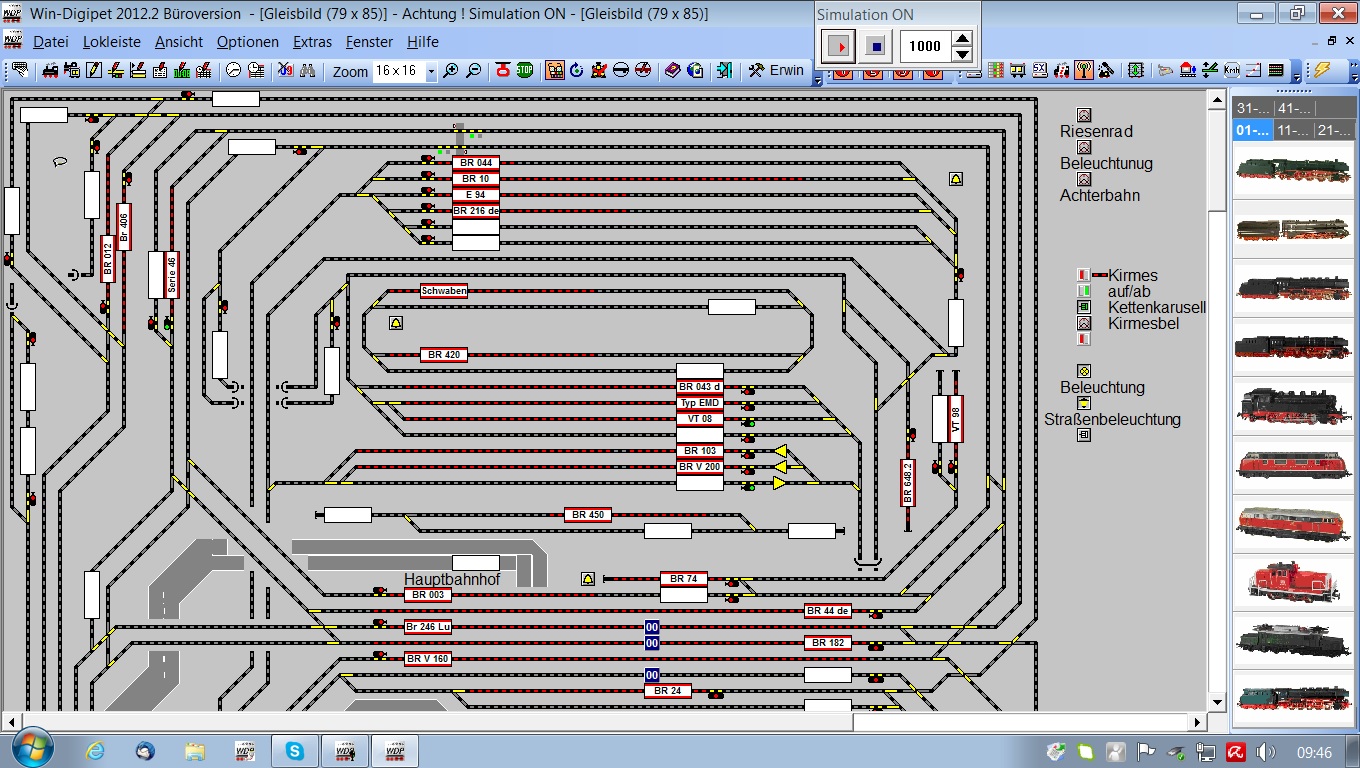The height and width of the screenshot is (768, 1360).
Task: Toggle the yellow Beleuchtung symbol above Straßenbeleuchtung
Action: point(1084,371)
